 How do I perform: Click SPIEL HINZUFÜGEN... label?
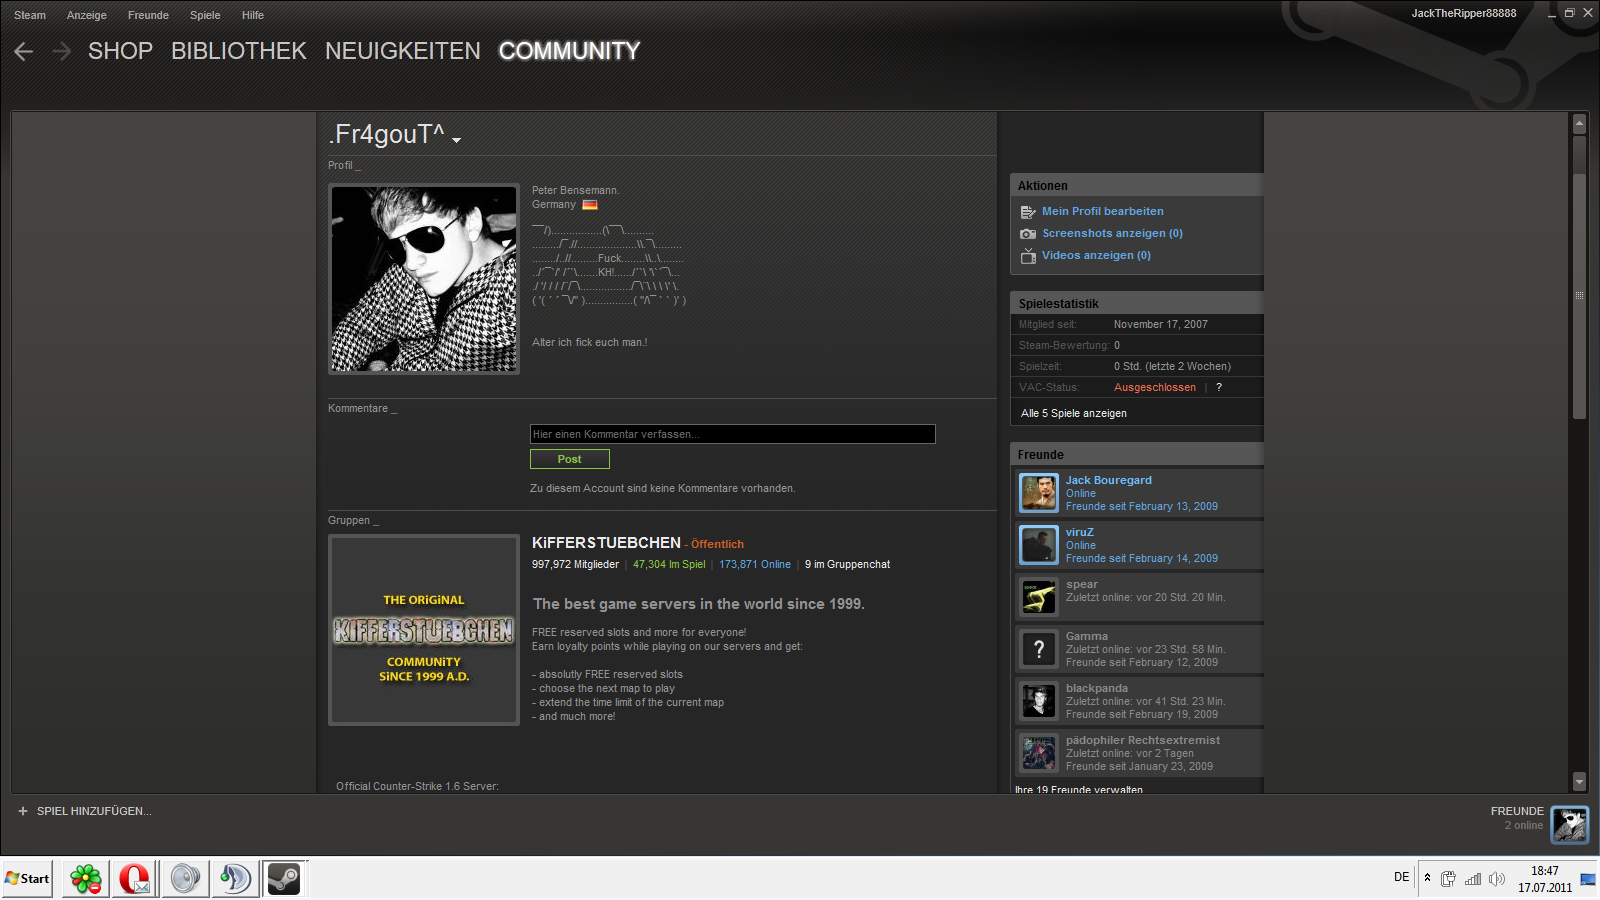pos(94,811)
